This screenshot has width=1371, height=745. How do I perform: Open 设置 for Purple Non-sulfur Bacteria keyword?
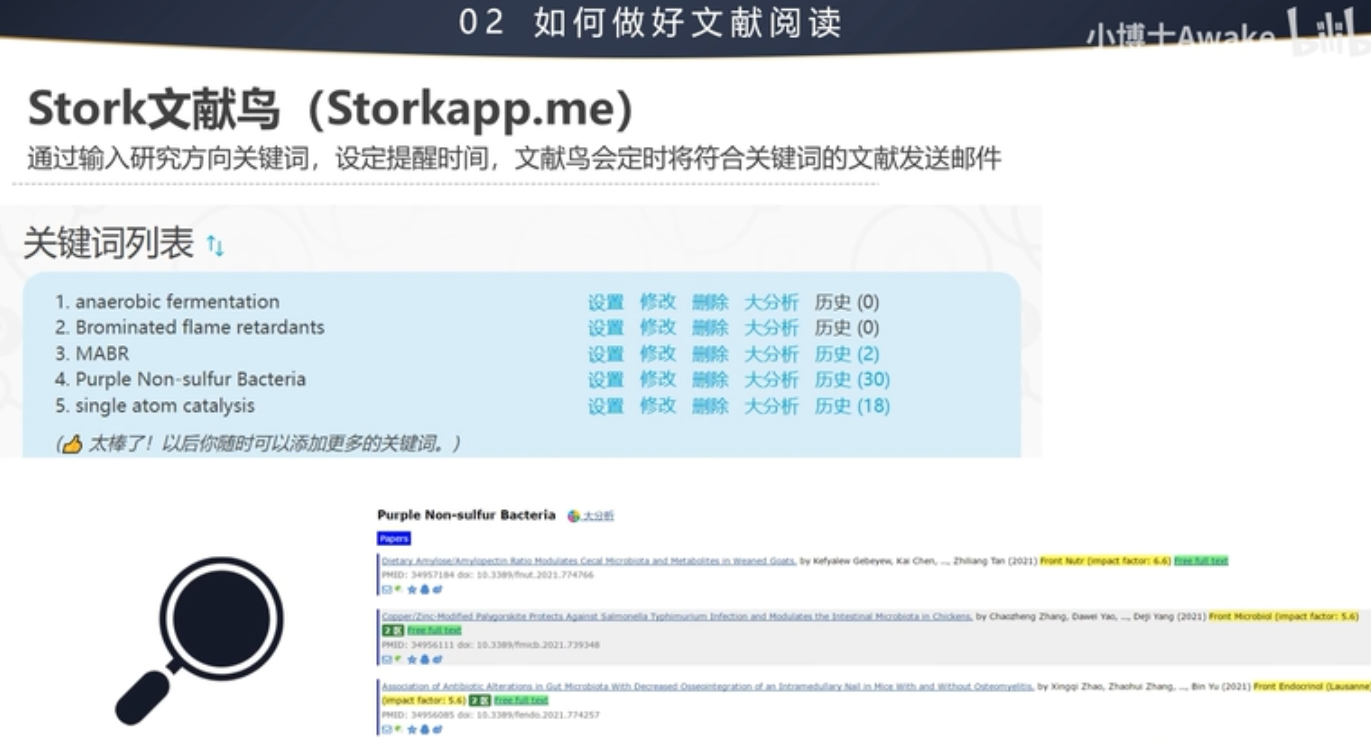coord(606,380)
